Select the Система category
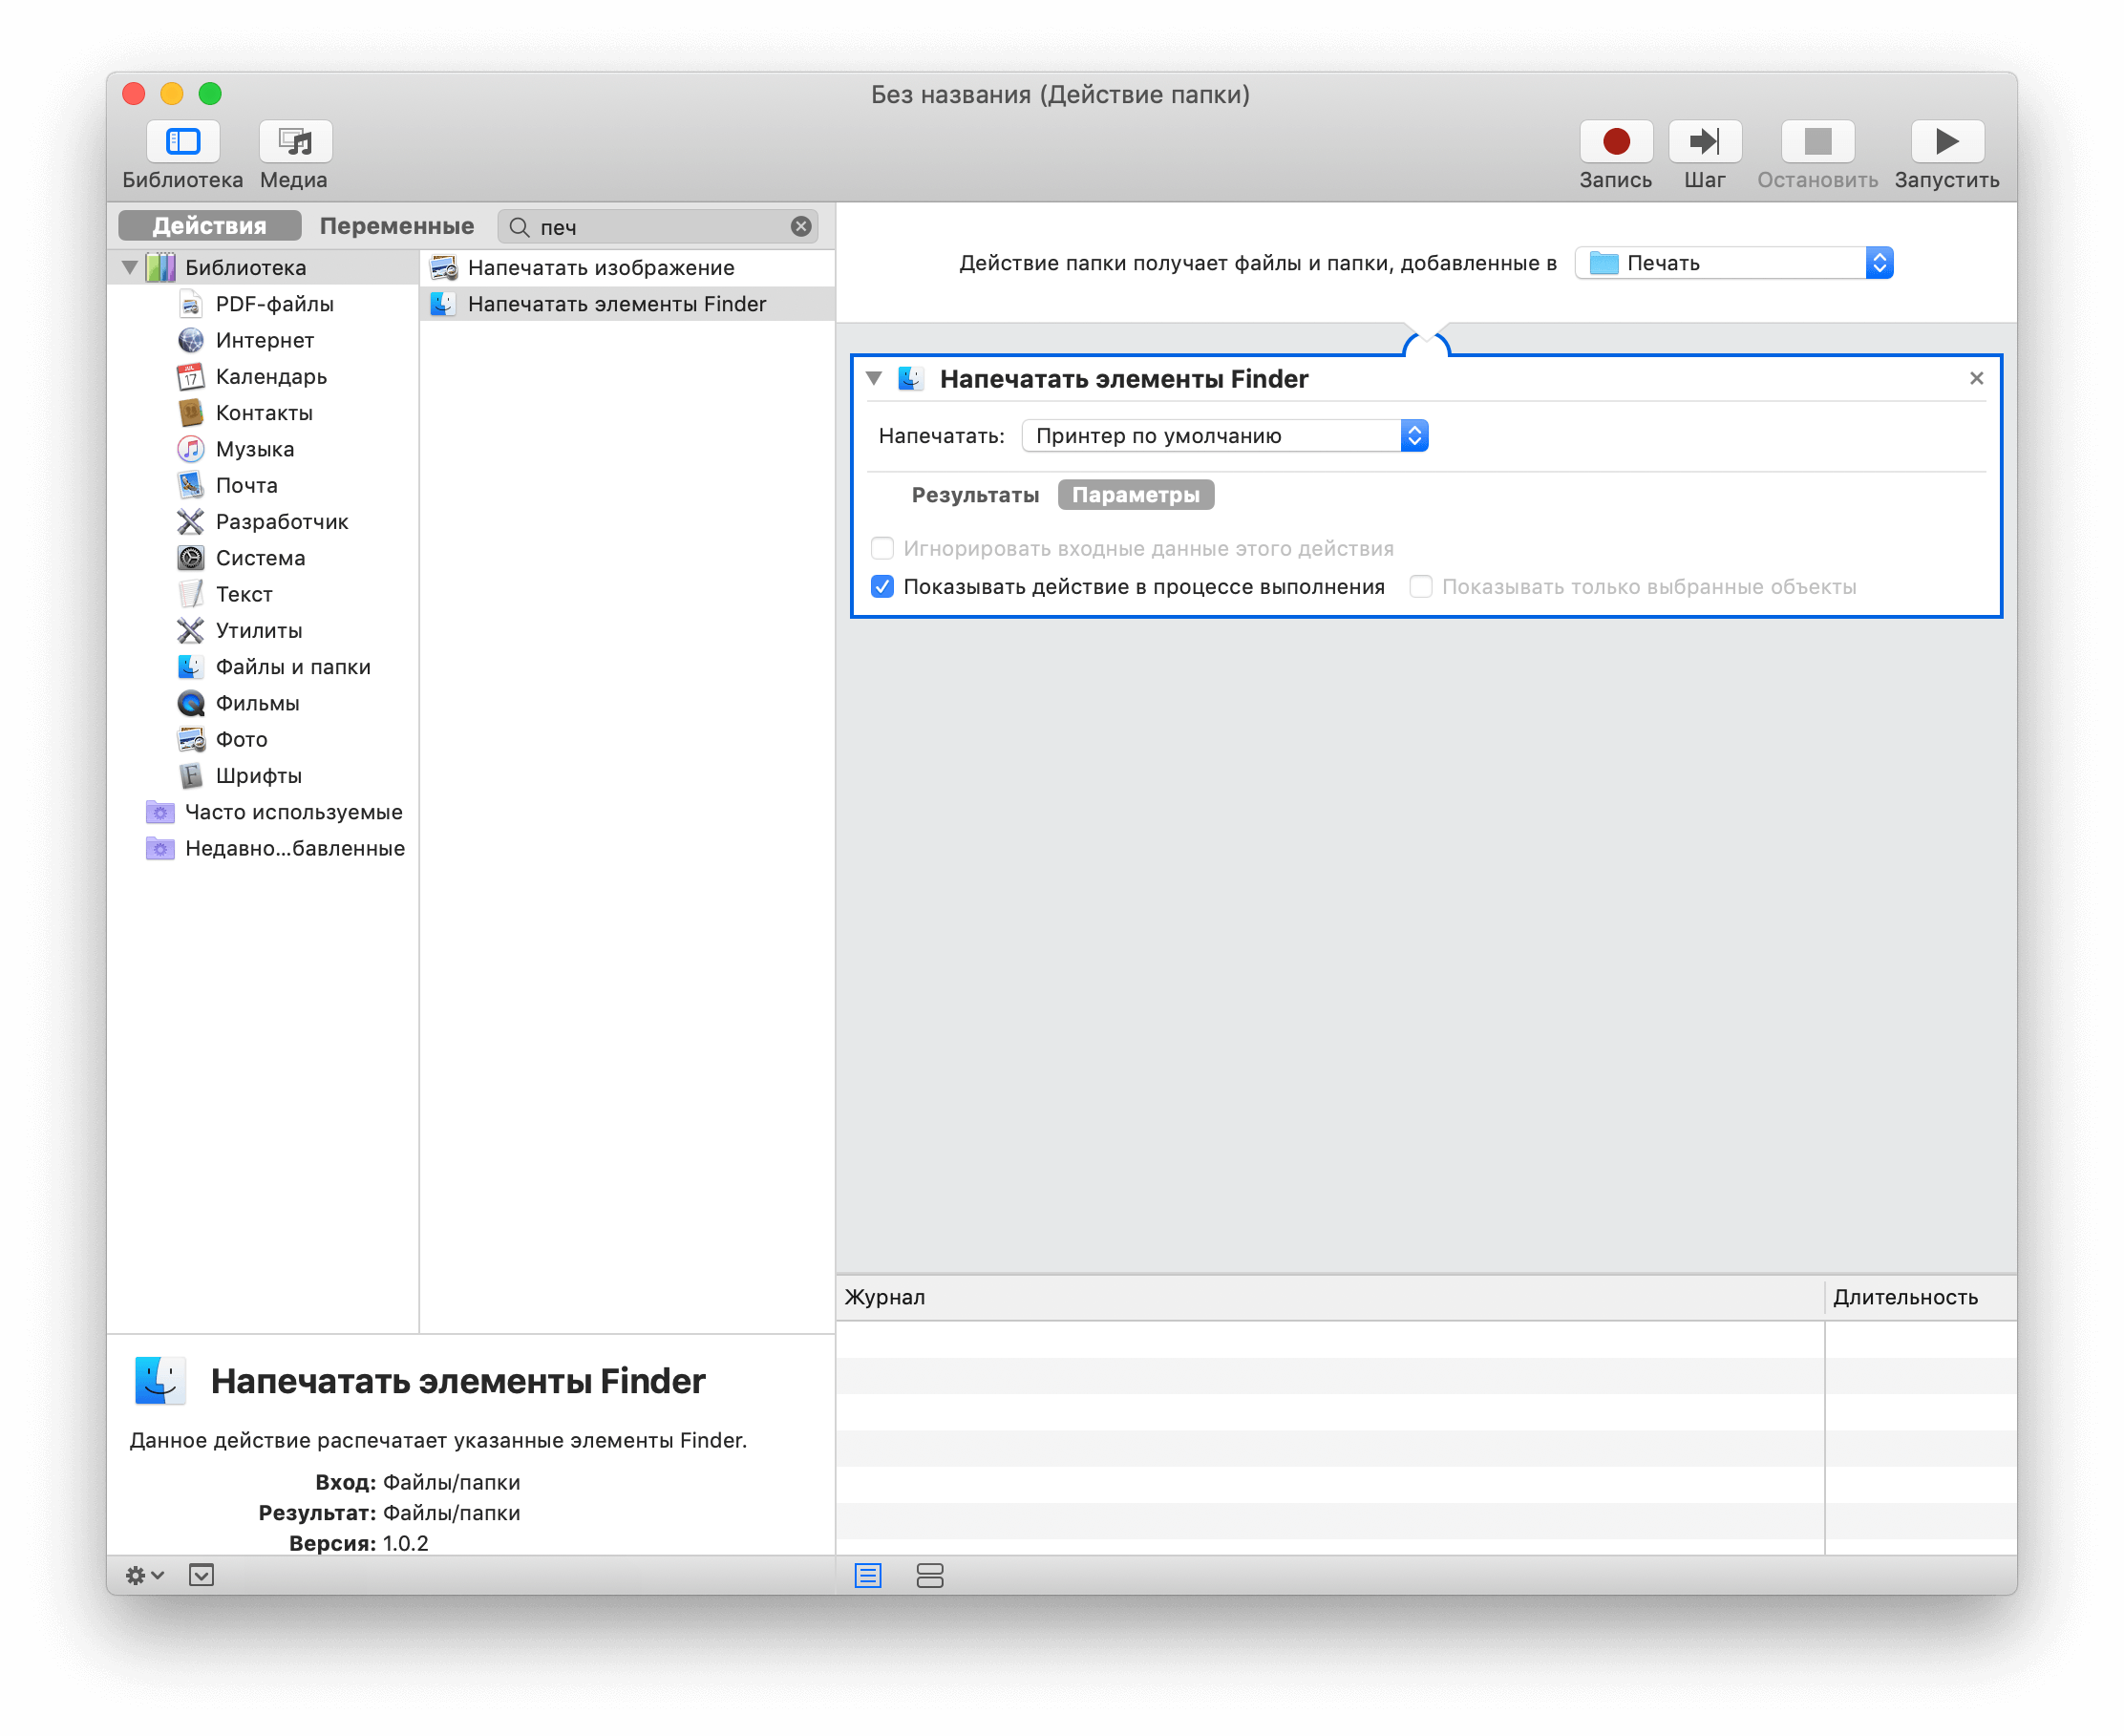This screenshot has height=1736, width=2124. pyautogui.click(x=260, y=558)
